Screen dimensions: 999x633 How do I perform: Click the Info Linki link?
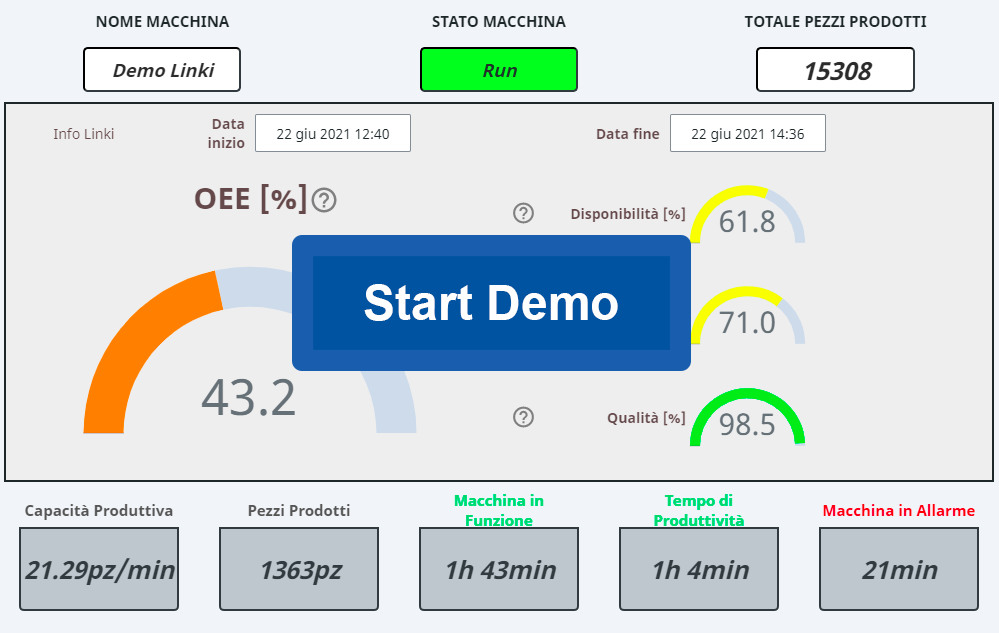point(83,134)
